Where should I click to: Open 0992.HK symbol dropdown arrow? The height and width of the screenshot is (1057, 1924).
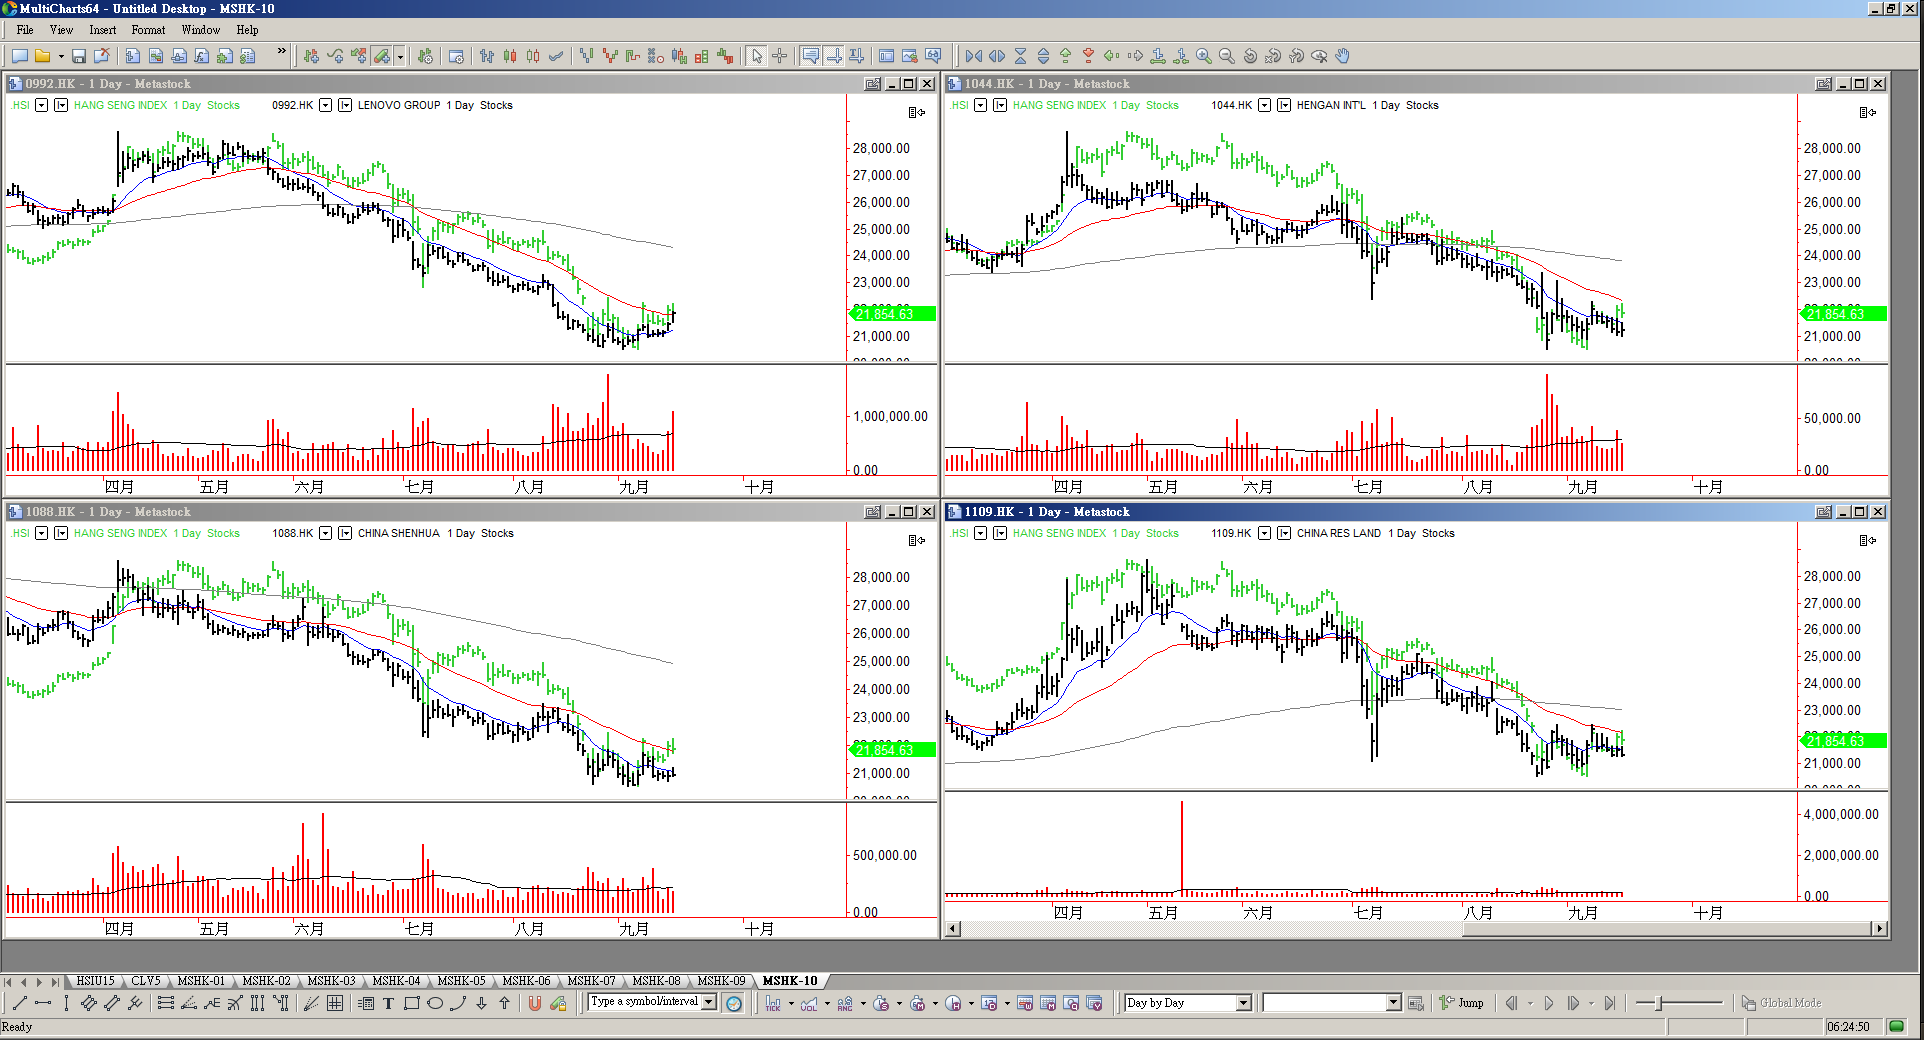tap(325, 105)
